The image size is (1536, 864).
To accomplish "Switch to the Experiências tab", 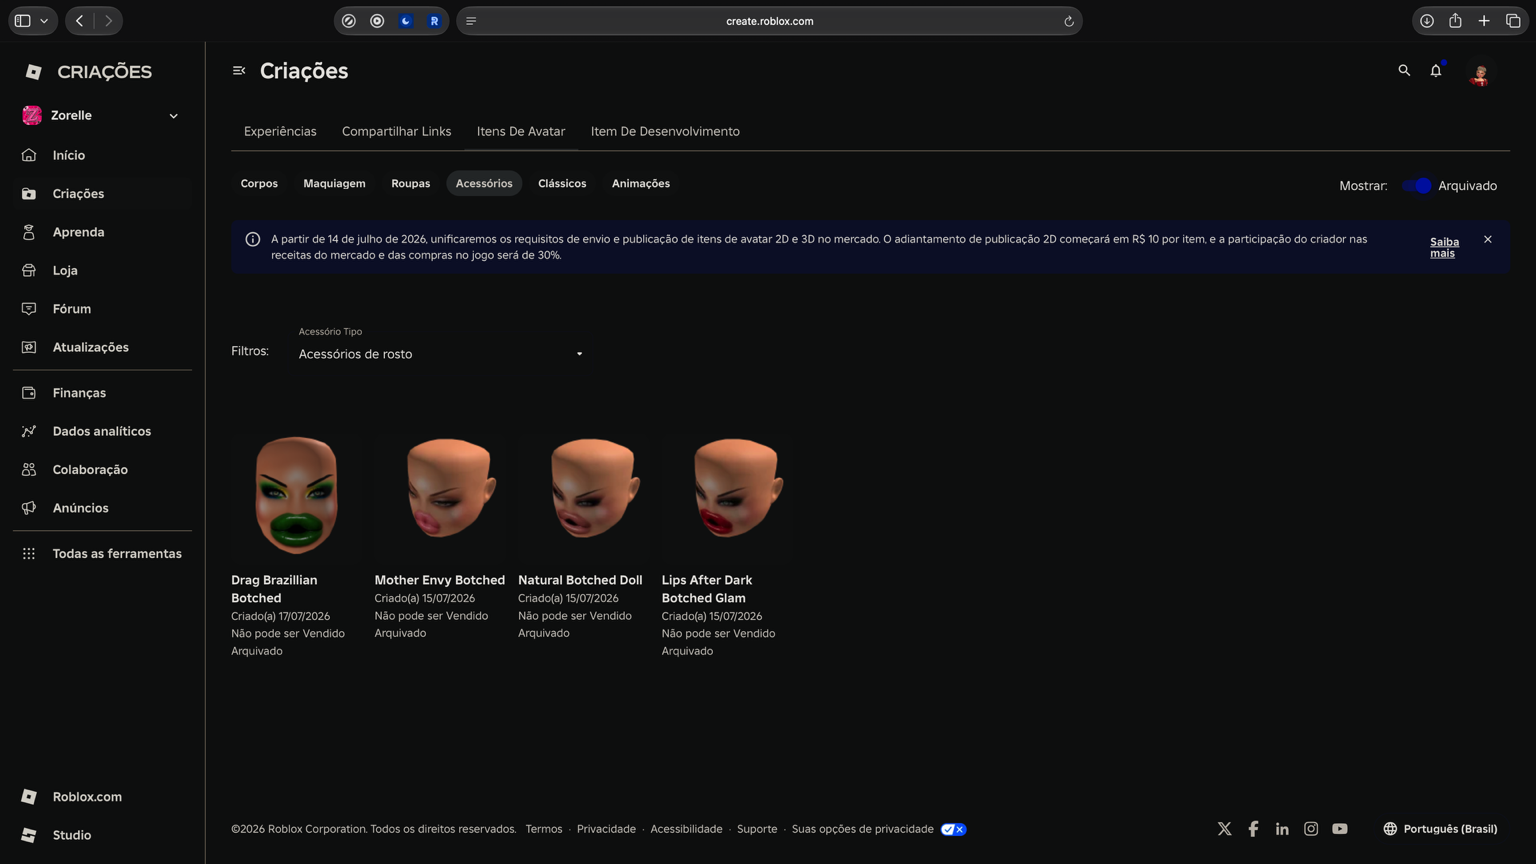I will (280, 132).
